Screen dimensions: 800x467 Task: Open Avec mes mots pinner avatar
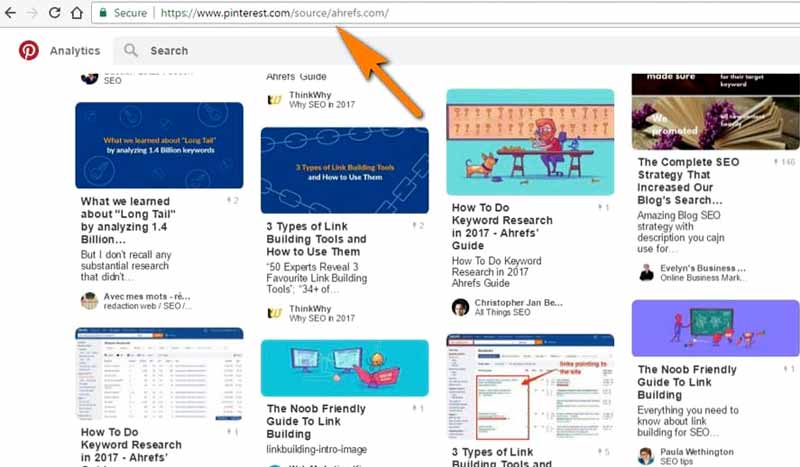tap(89, 301)
